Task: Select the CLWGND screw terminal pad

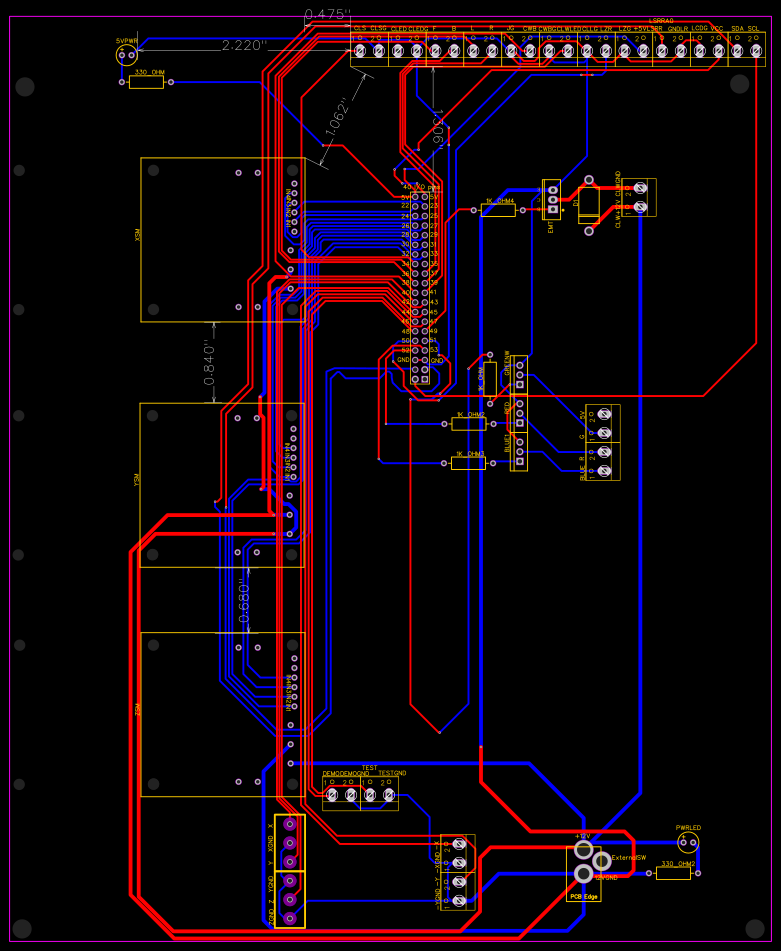Action: point(640,188)
